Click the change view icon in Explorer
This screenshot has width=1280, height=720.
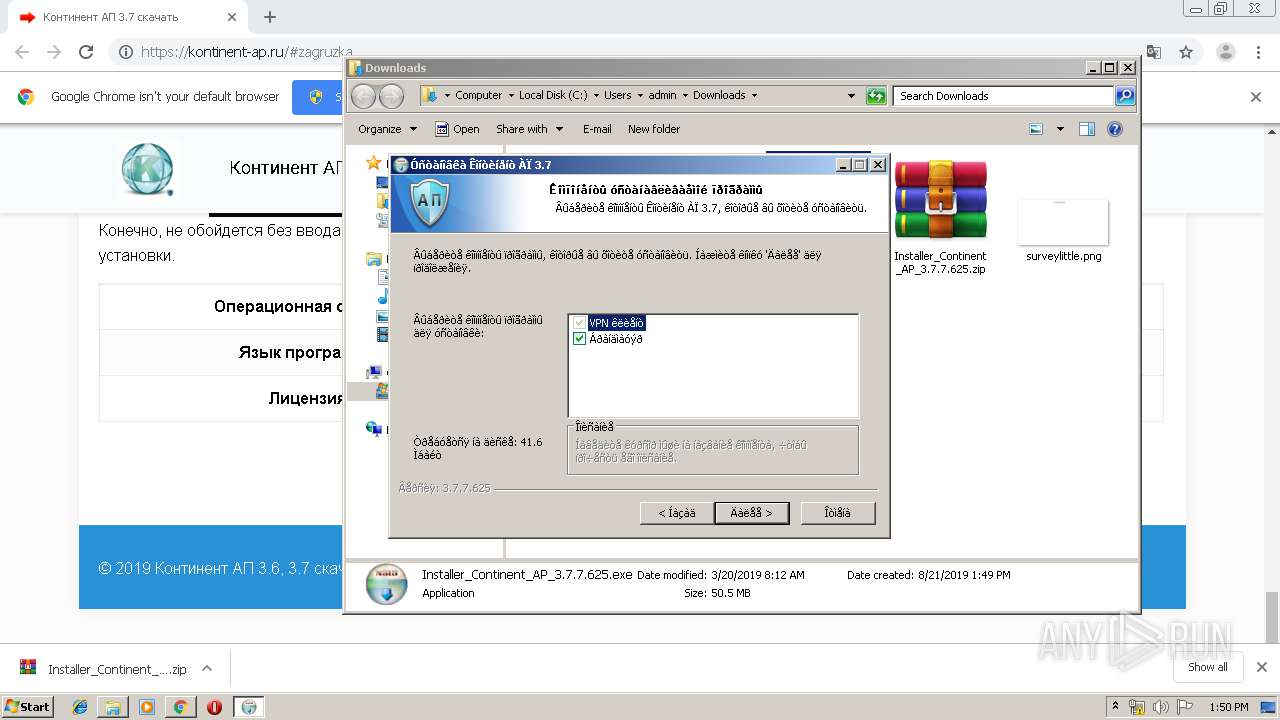[x=1036, y=129]
